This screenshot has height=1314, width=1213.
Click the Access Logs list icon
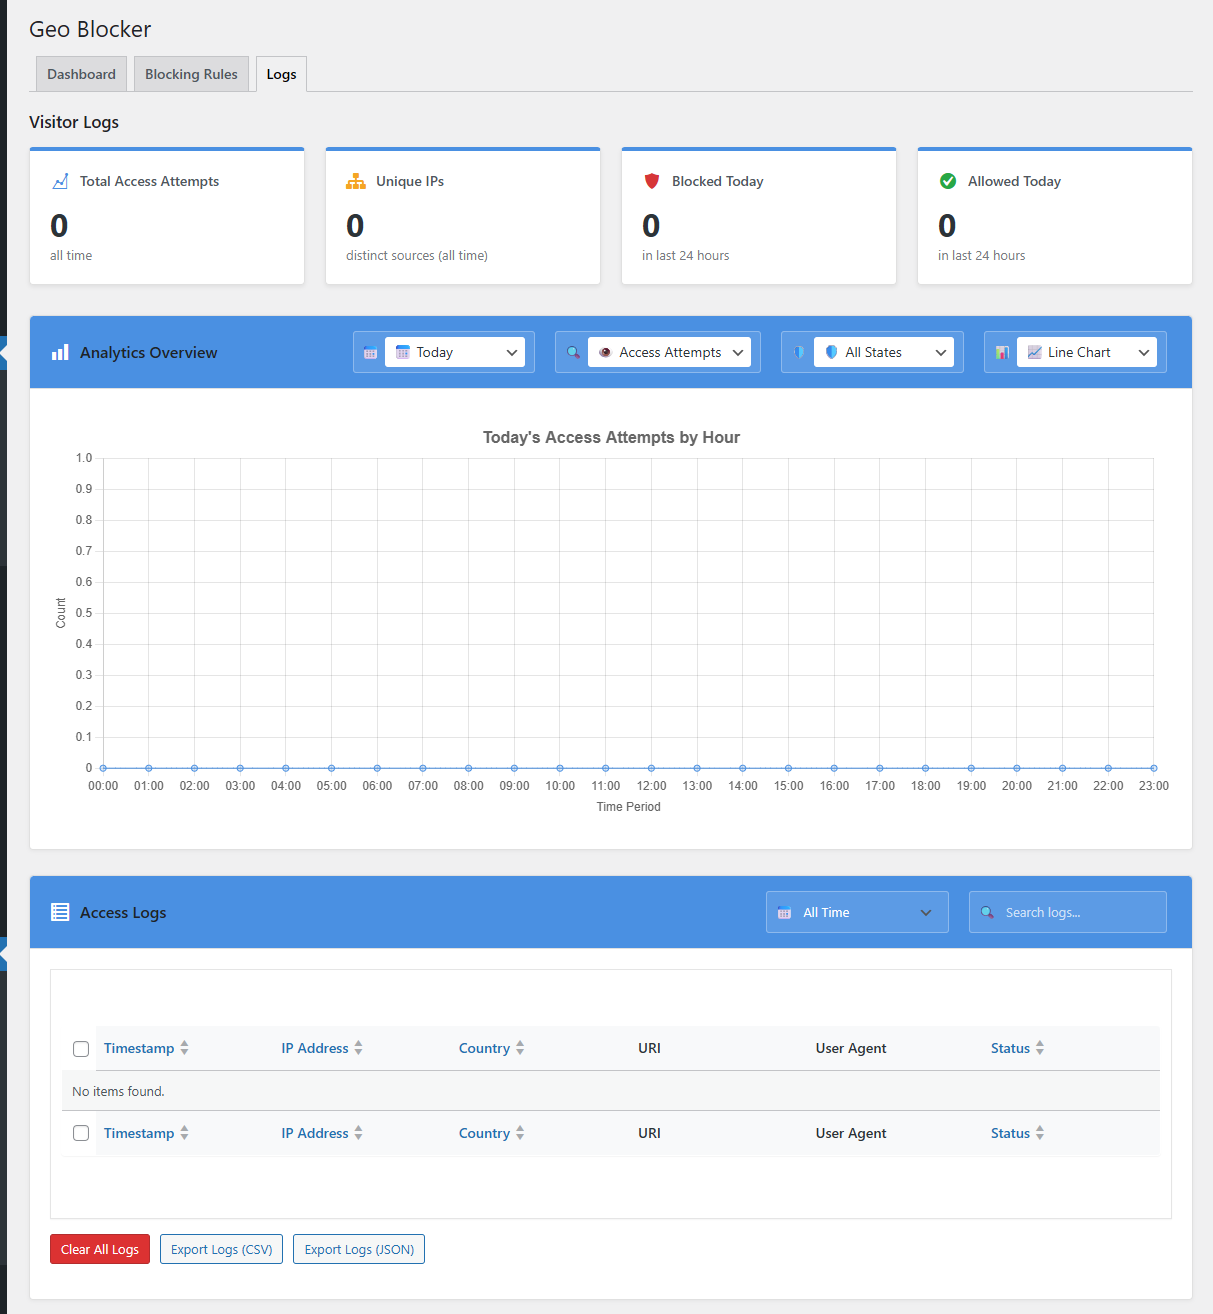(60, 912)
